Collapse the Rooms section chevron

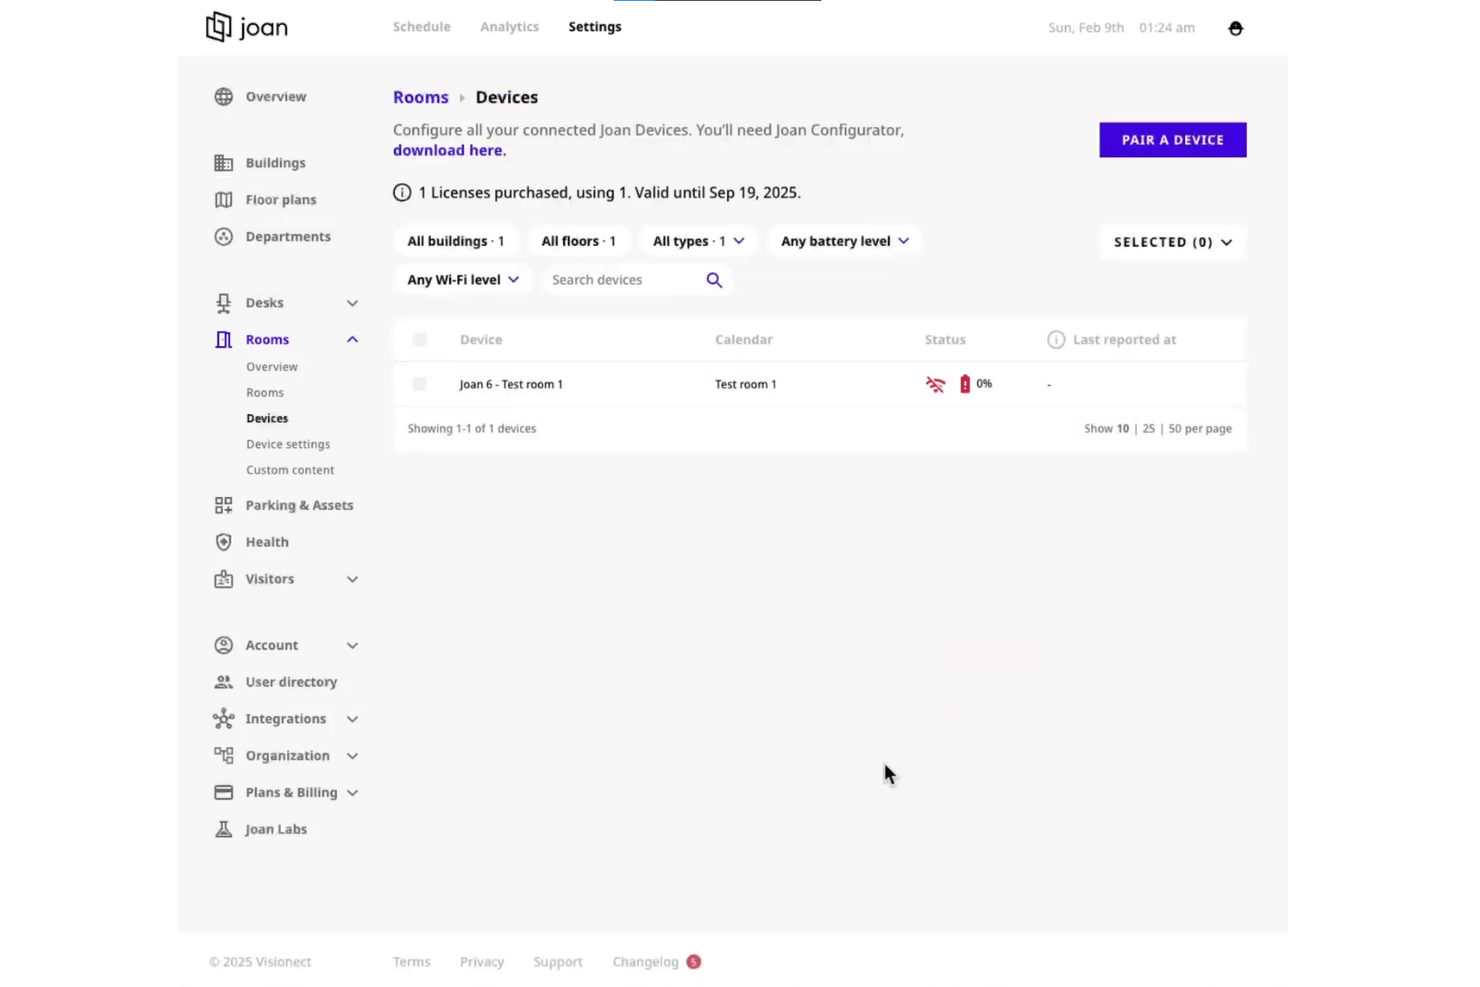(352, 340)
